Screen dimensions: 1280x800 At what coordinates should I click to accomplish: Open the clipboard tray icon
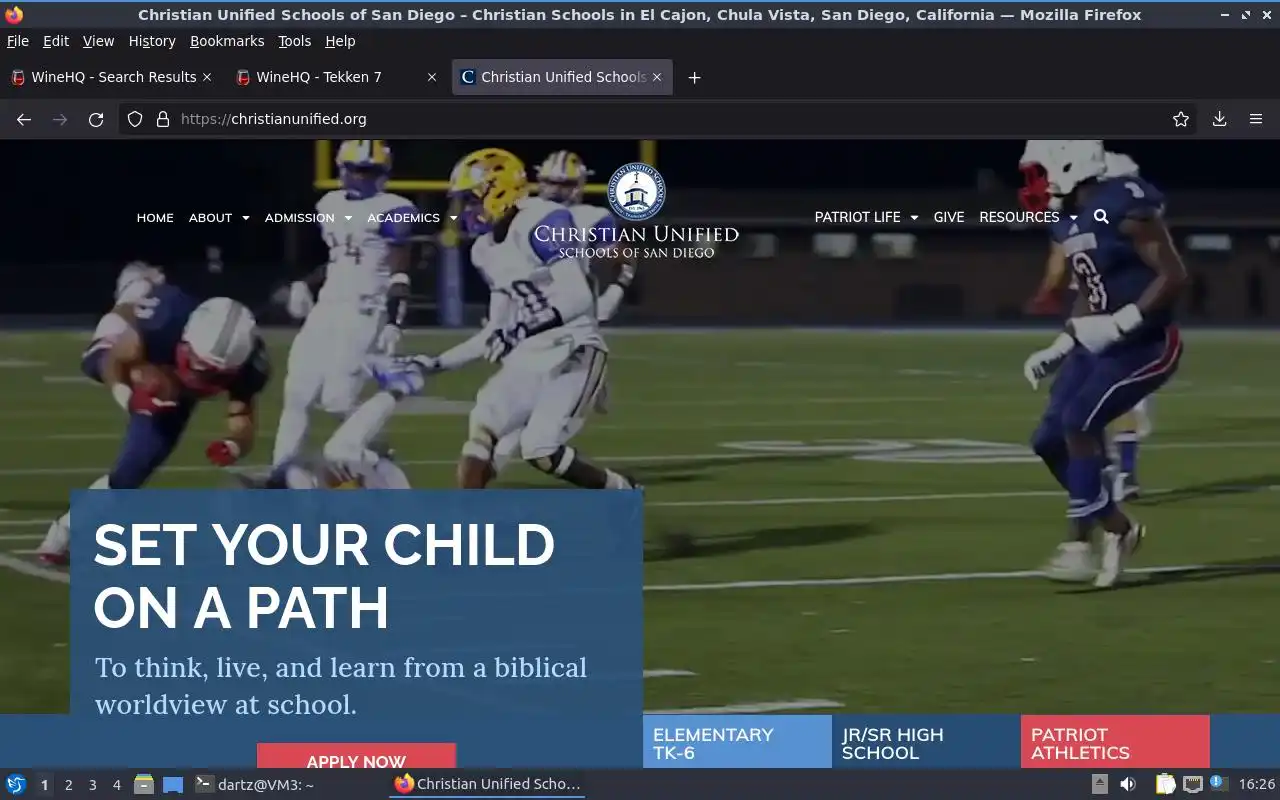click(x=1165, y=785)
